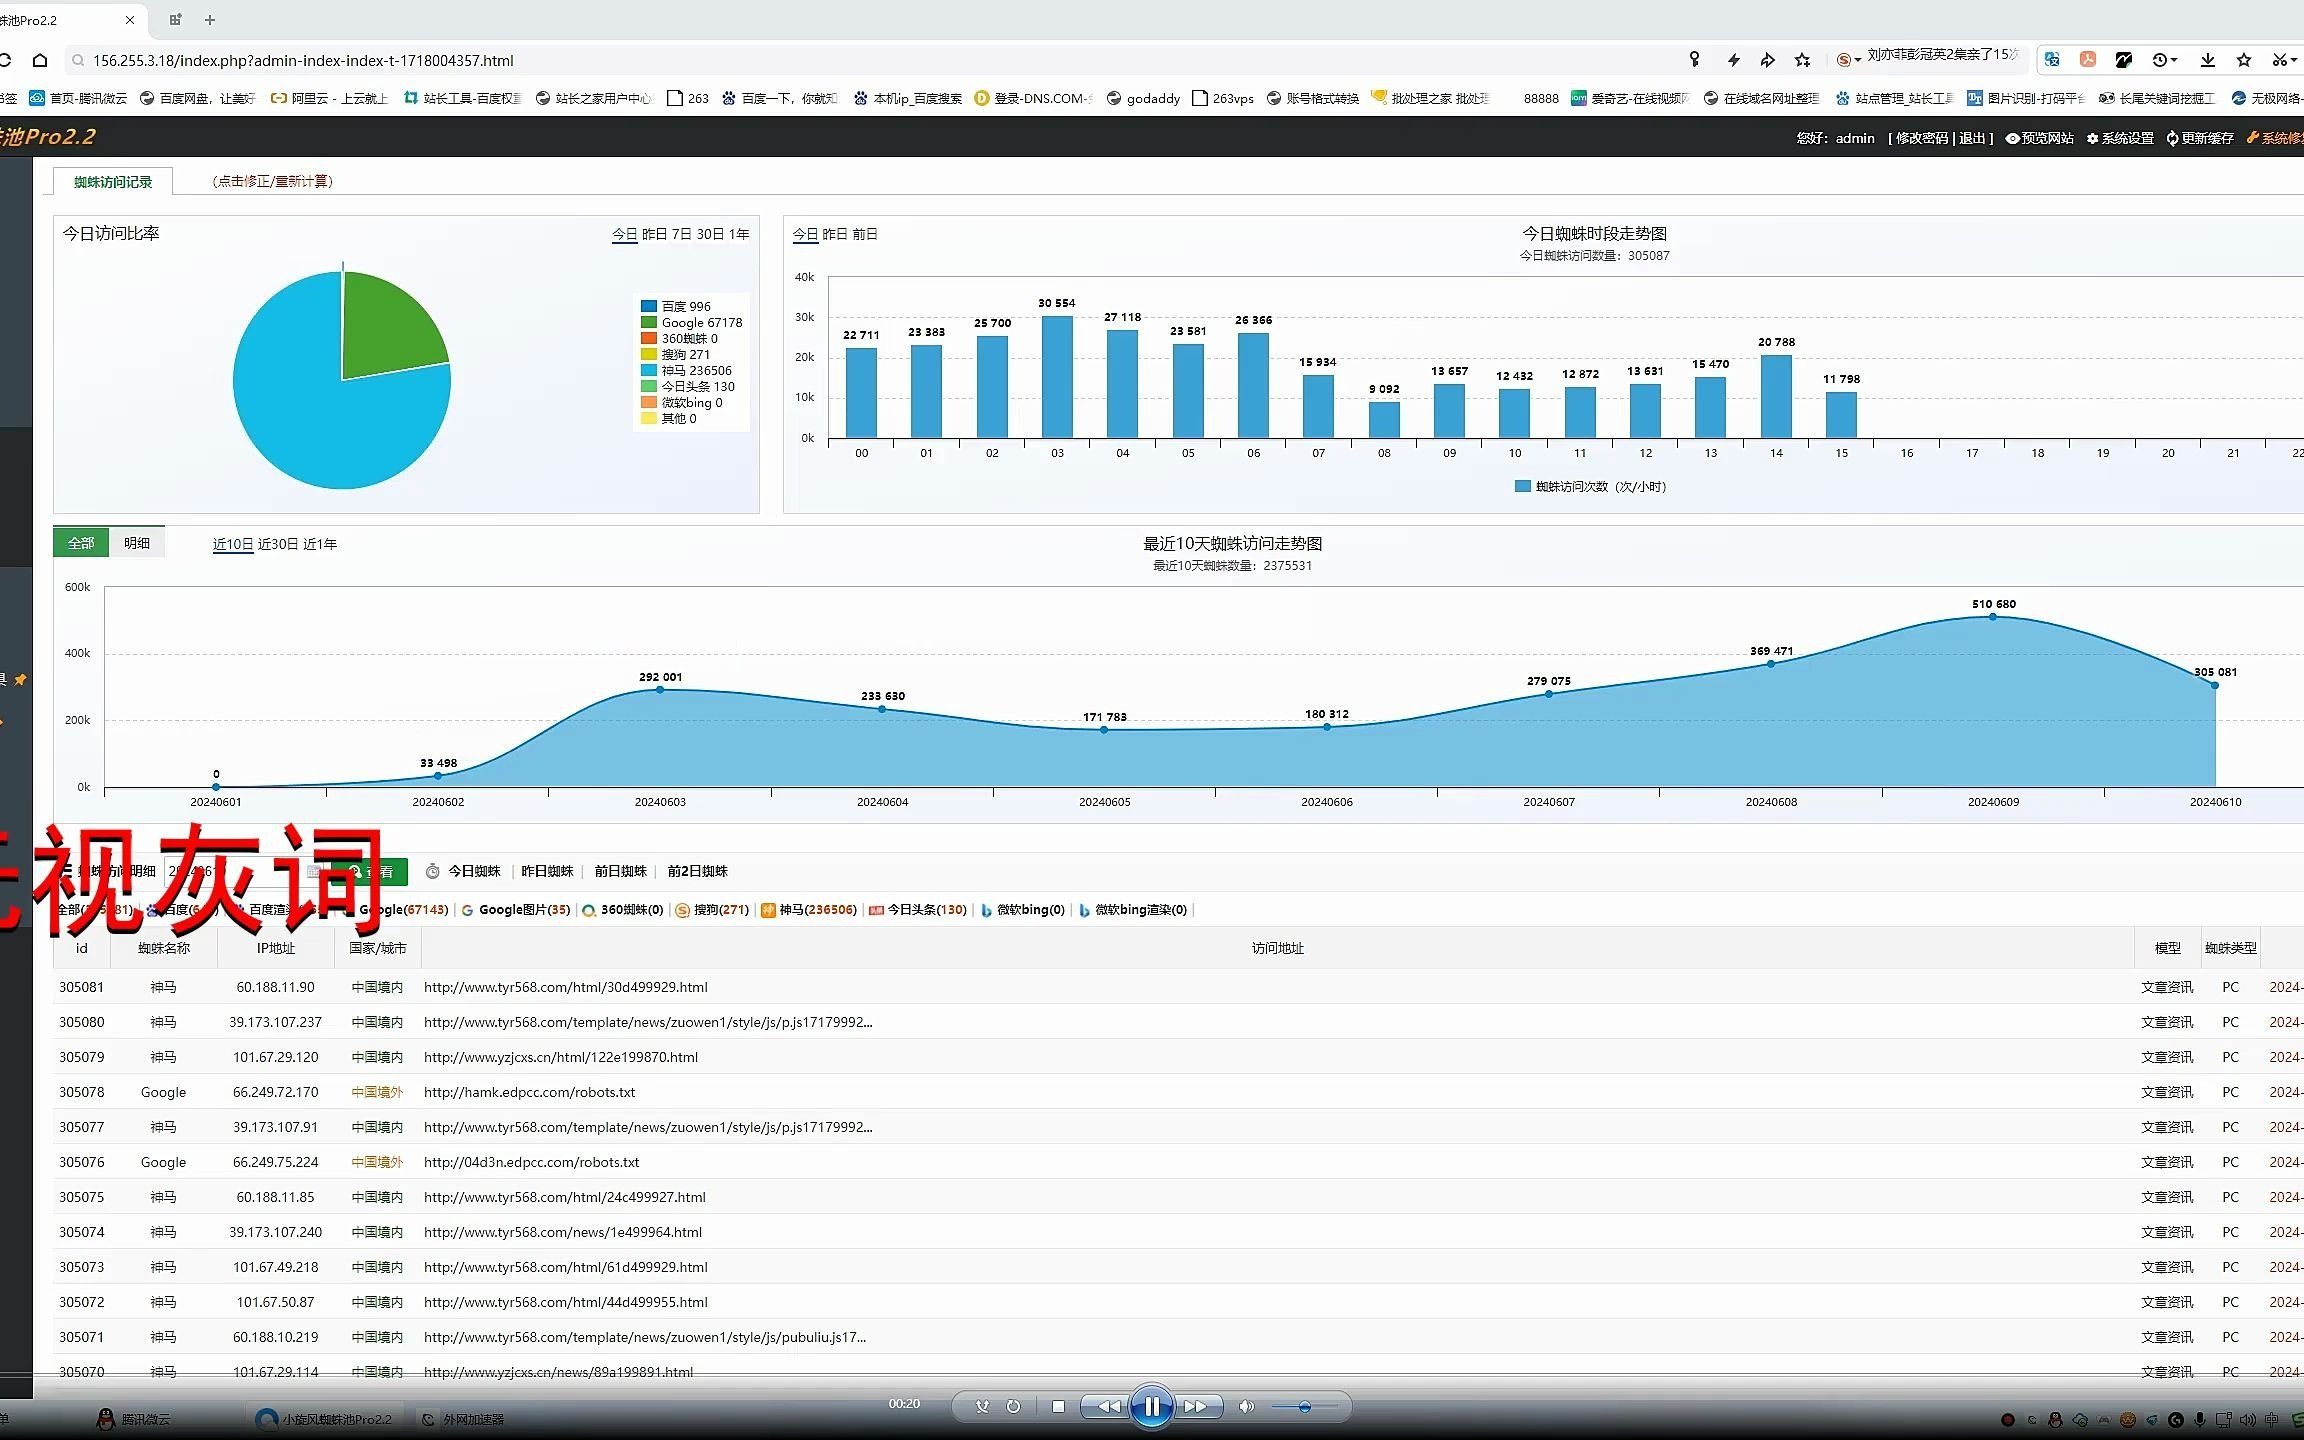
Task: Filter by 今日头条(130) spider
Action: pos(919,909)
